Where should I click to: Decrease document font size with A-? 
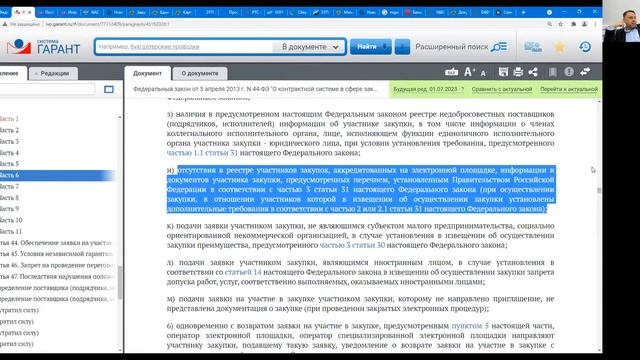(484, 73)
